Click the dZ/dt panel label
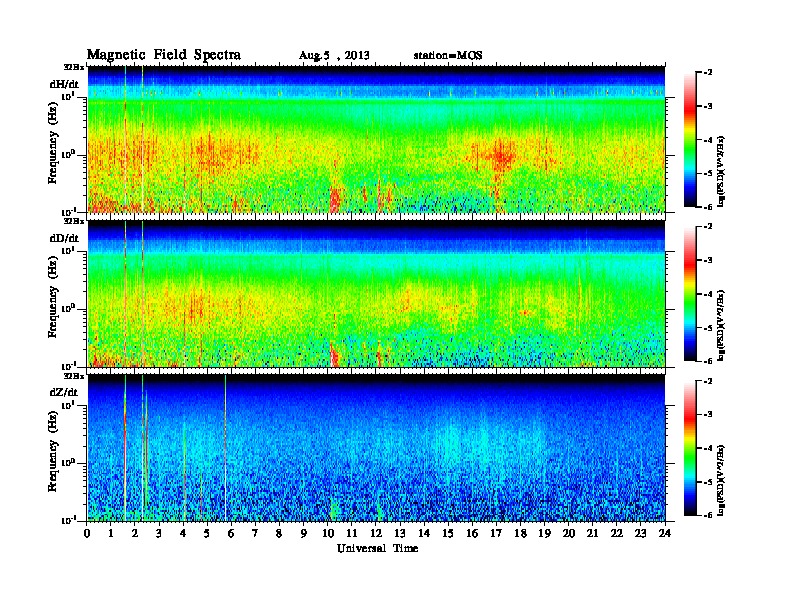 [64, 392]
